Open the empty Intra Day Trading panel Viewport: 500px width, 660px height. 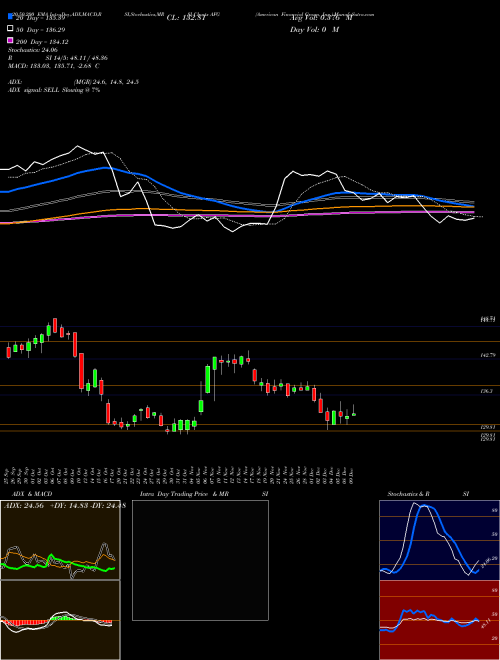[200, 560]
